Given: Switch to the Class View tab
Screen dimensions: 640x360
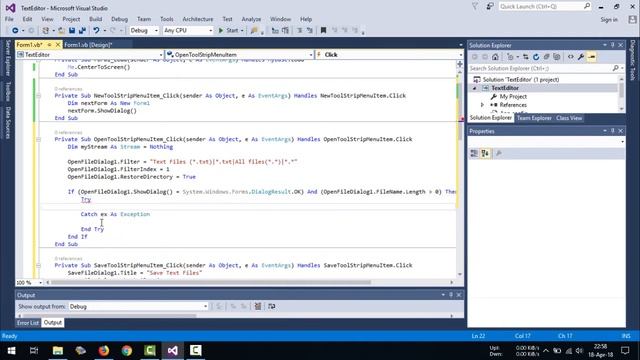Looking at the screenshot, I should click(569, 118).
